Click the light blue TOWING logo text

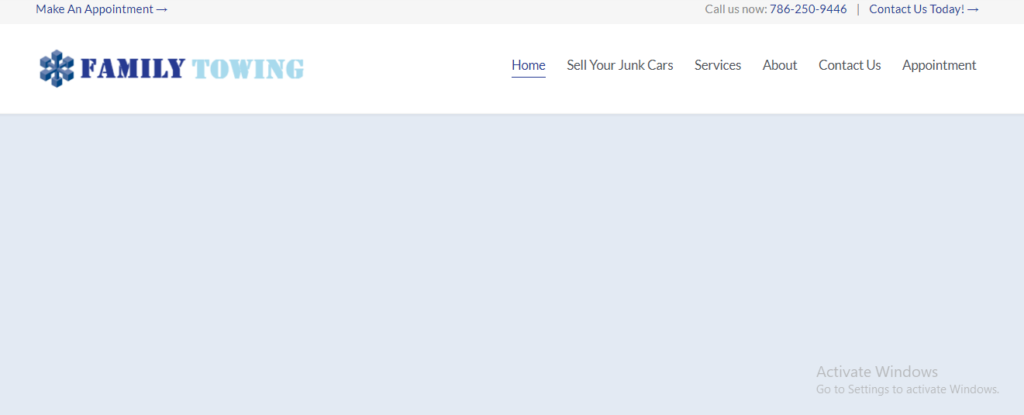pyautogui.click(x=248, y=69)
